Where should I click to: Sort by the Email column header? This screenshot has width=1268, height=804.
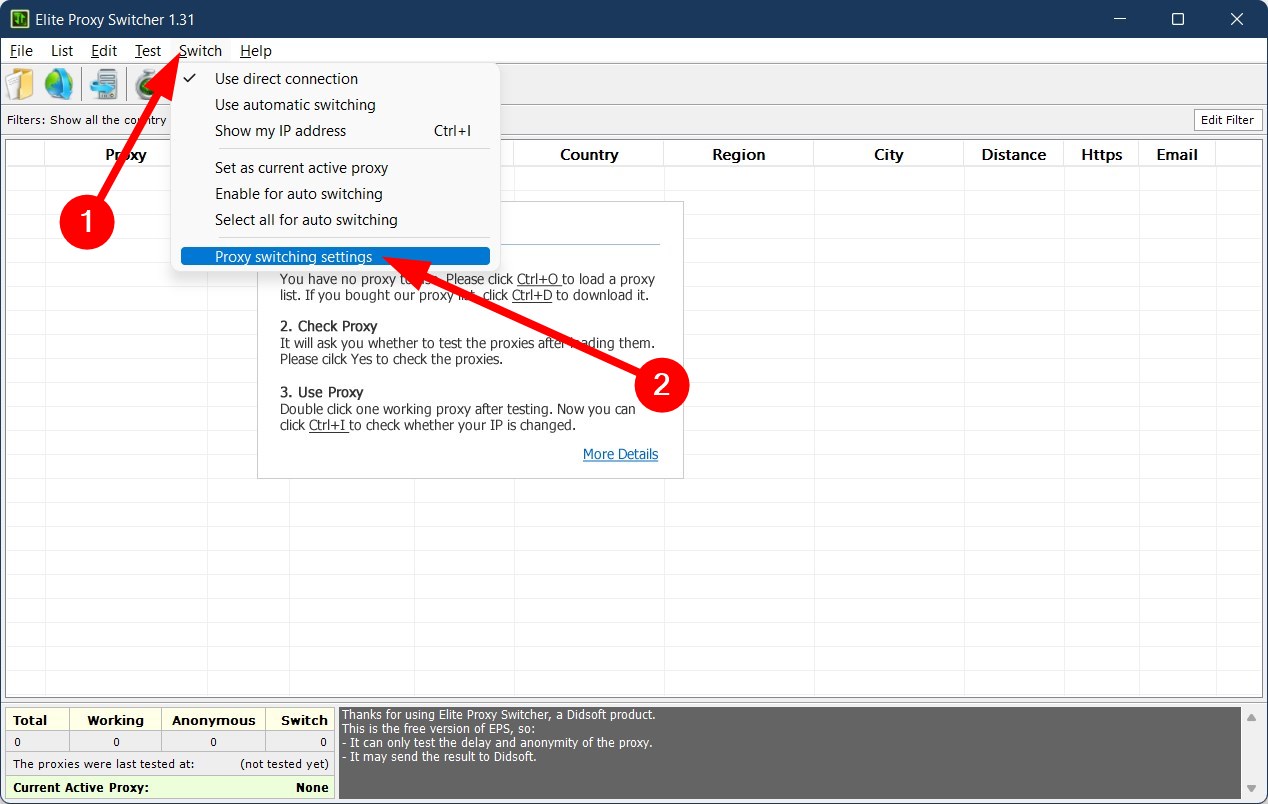coord(1177,155)
